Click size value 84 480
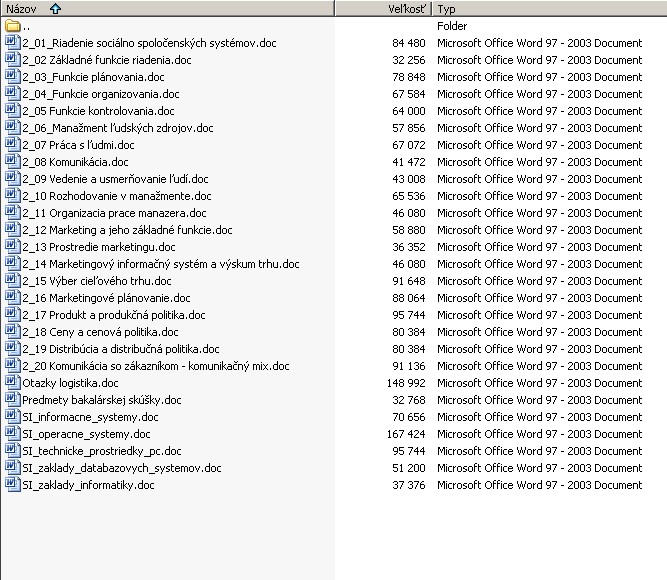The width and height of the screenshot is (667, 580). pos(409,43)
